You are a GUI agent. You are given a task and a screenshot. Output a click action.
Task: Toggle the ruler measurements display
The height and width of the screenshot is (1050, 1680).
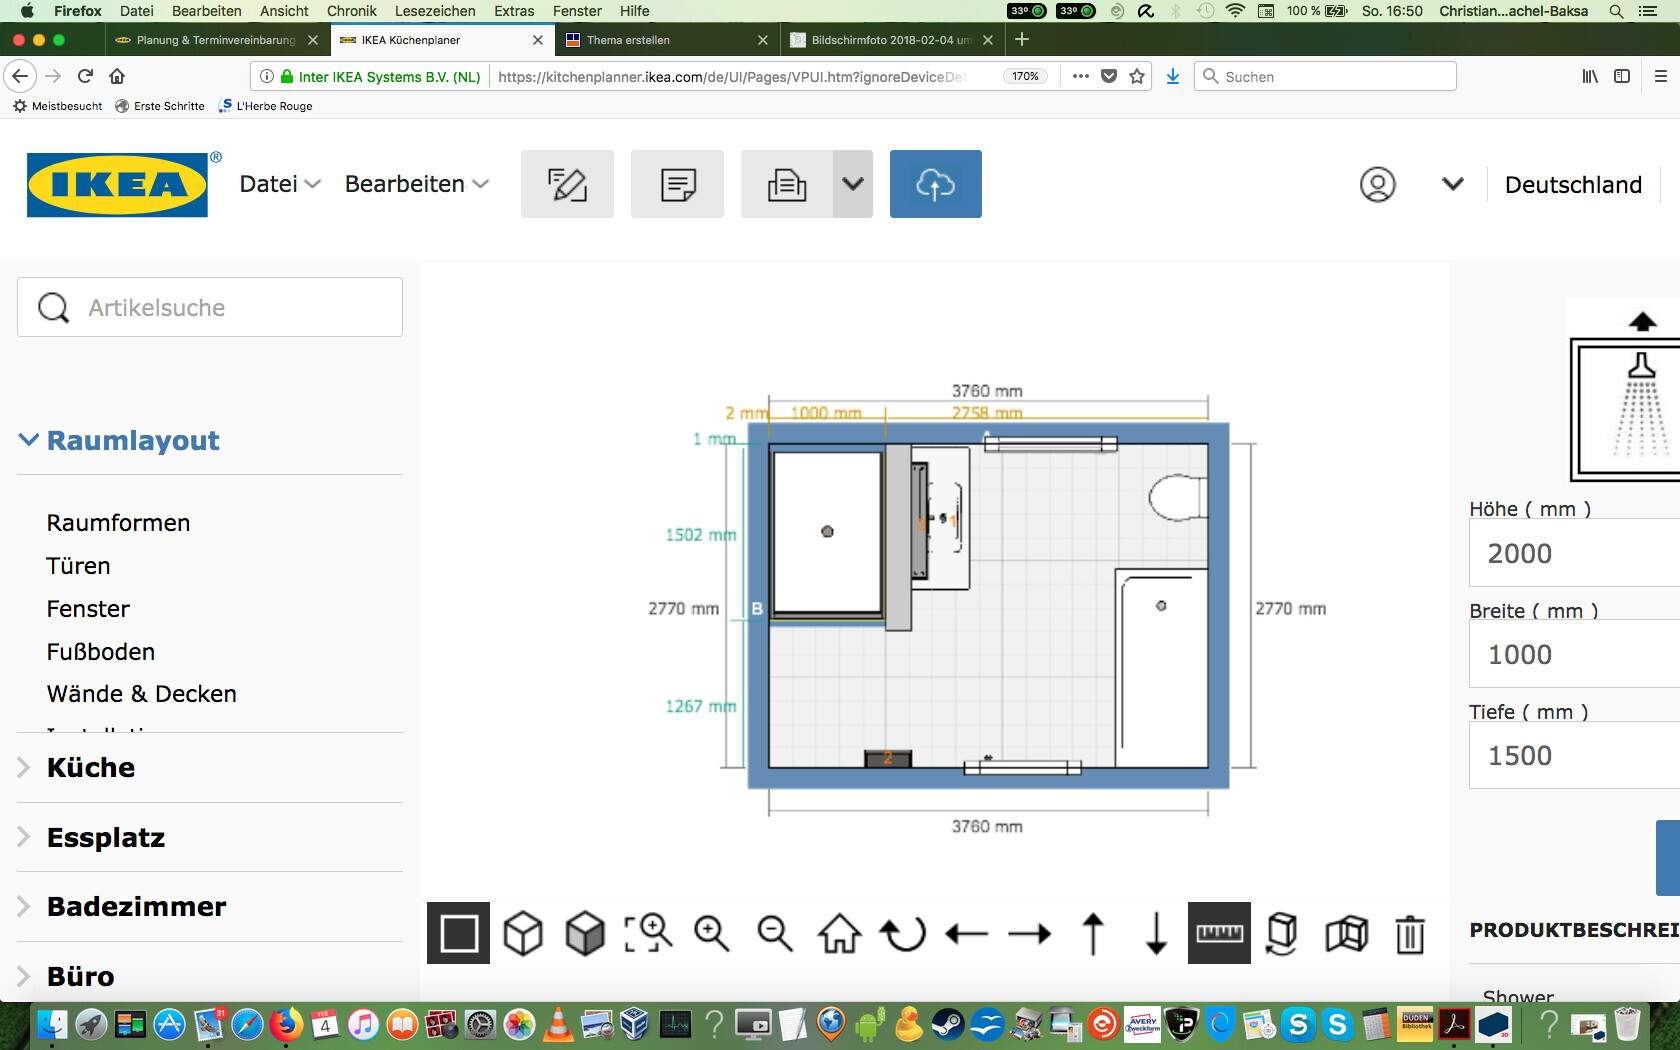[1219, 933]
